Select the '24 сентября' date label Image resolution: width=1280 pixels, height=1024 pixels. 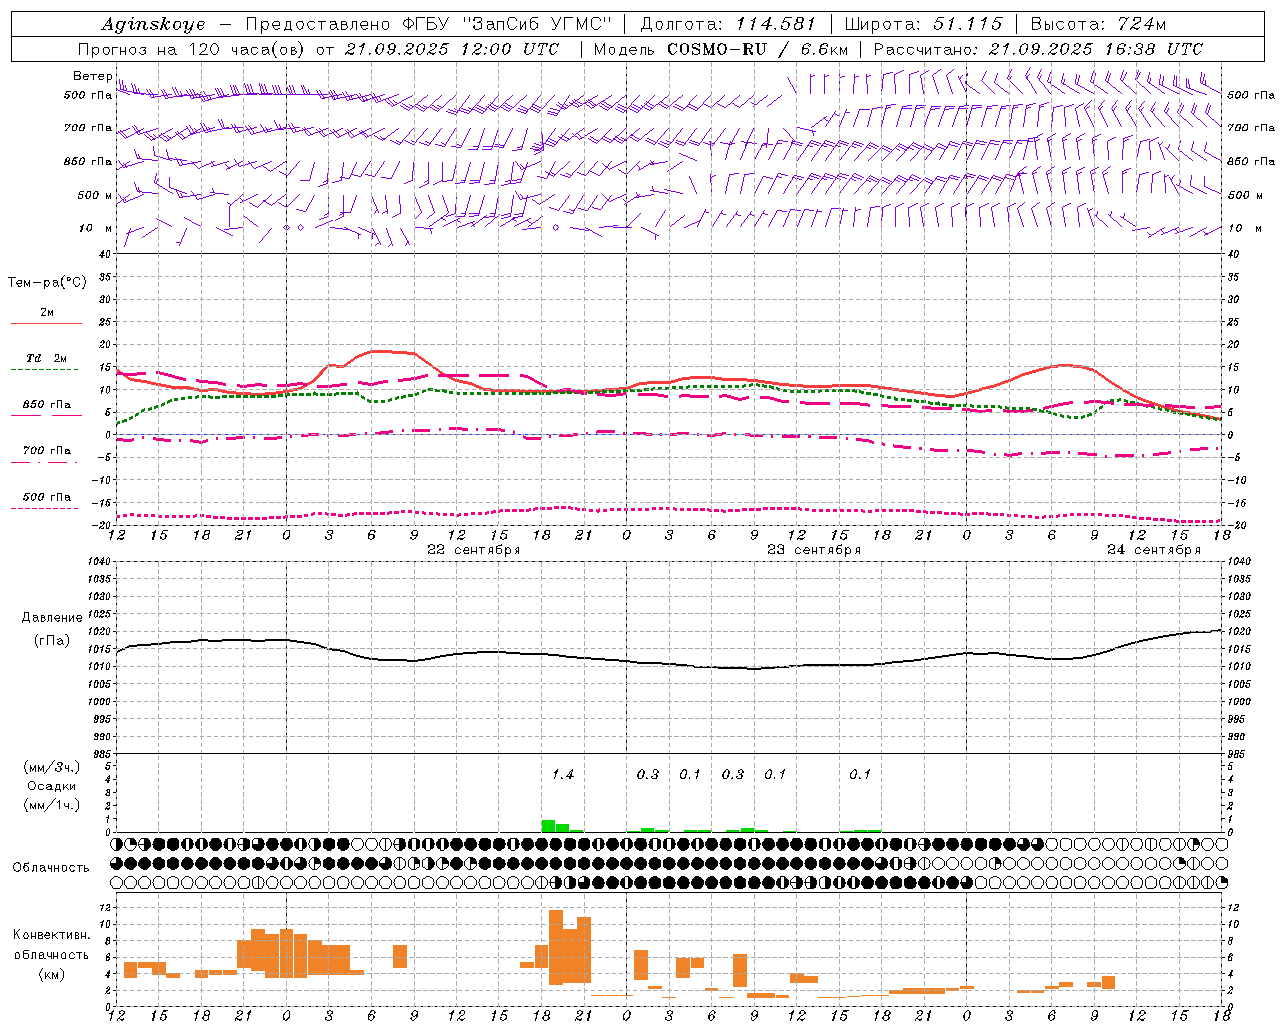tap(1153, 550)
